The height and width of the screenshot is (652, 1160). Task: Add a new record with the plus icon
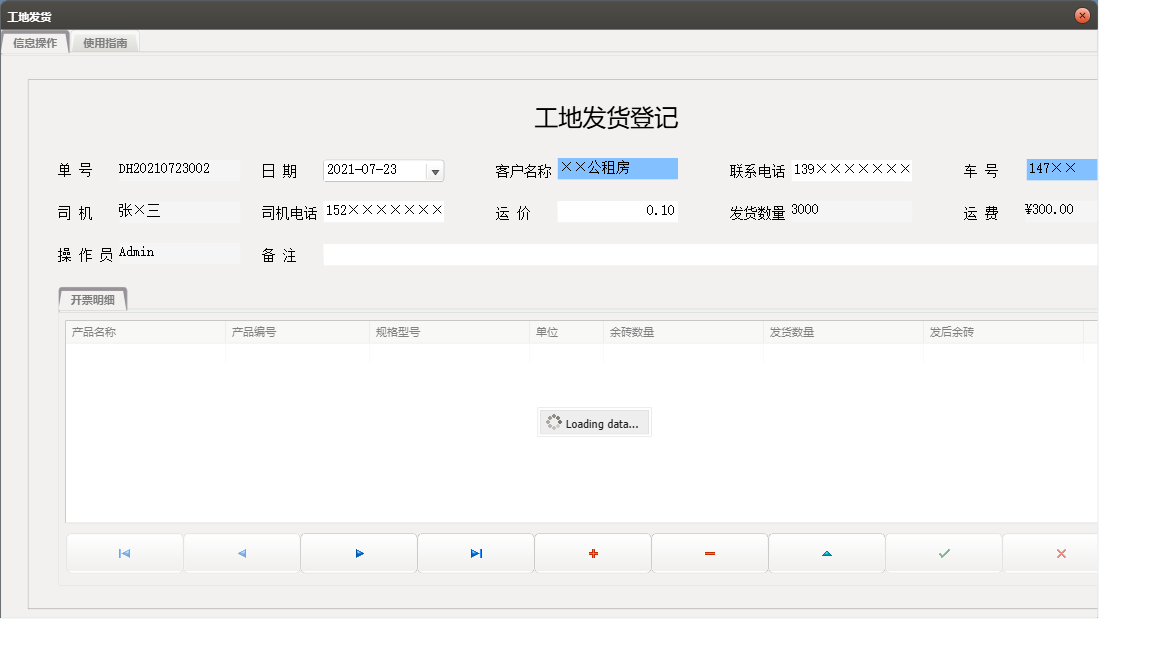click(x=592, y=553)
